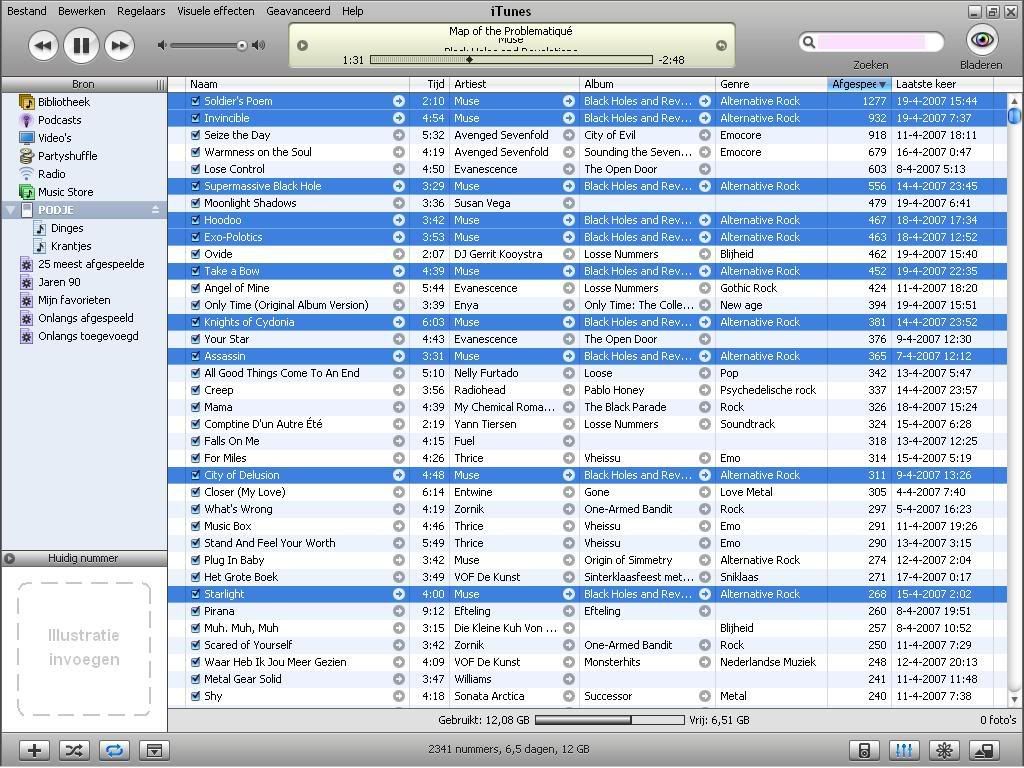Open the Visuele effecten menu
Viewport: 1024px width, 768px height.
coord(215,11)
